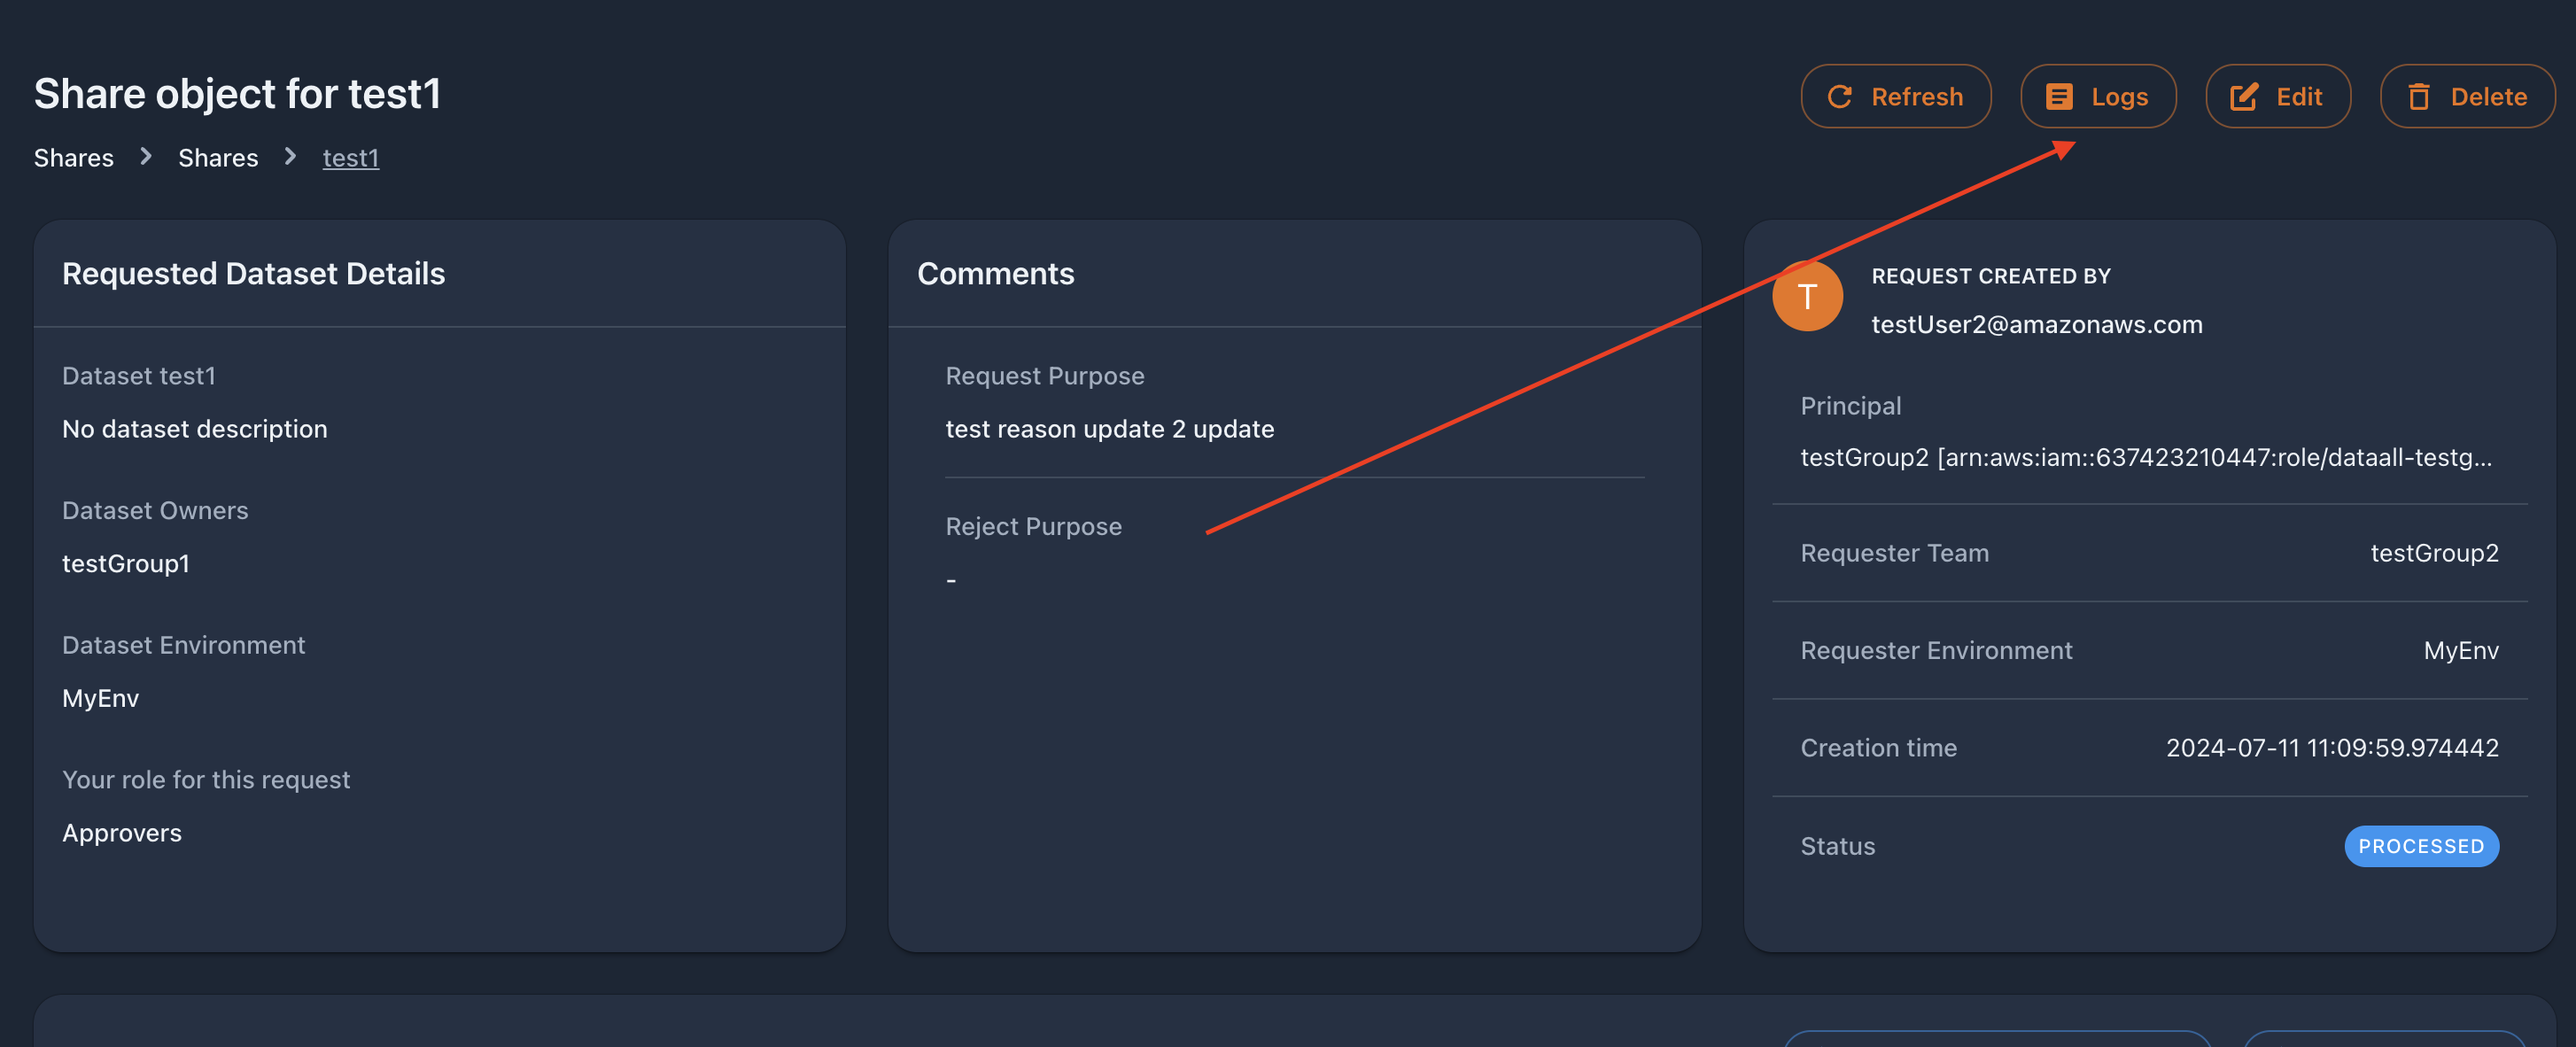Click first breadcrumb chevron separator

(x=146, y=156)
